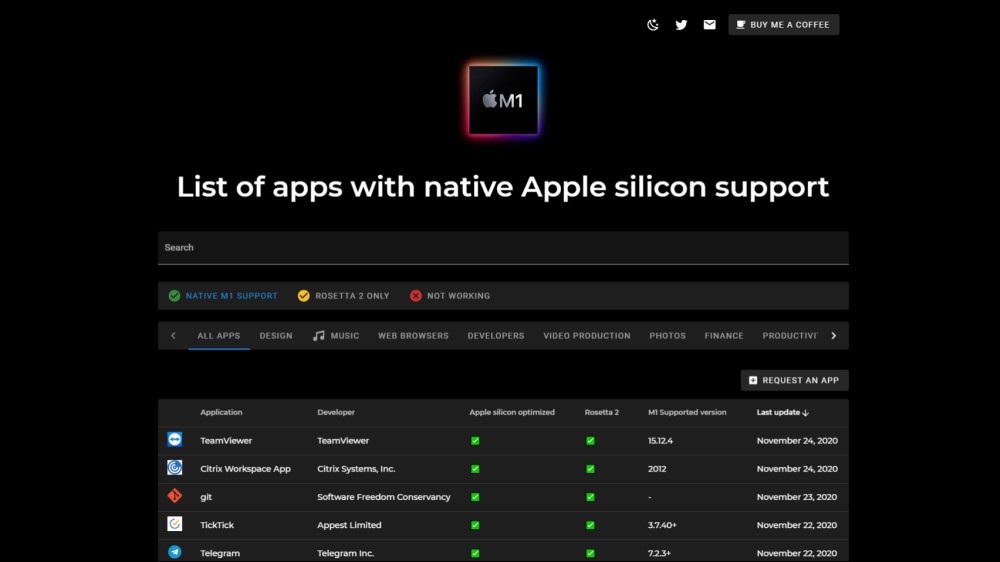
Task: Click the email envelope icon
Action: [709, 25]
